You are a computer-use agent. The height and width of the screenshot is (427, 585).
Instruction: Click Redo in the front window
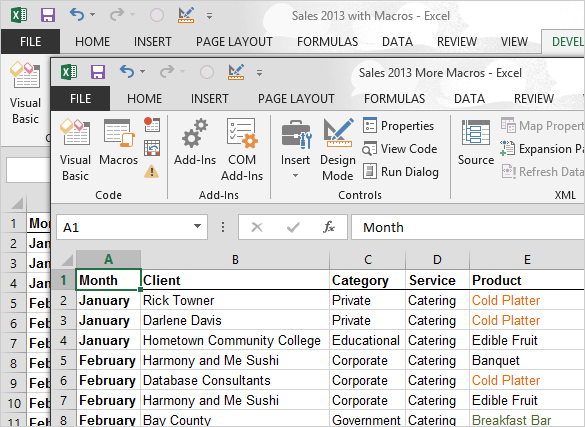pyautogui.click(x=167, y=72)
